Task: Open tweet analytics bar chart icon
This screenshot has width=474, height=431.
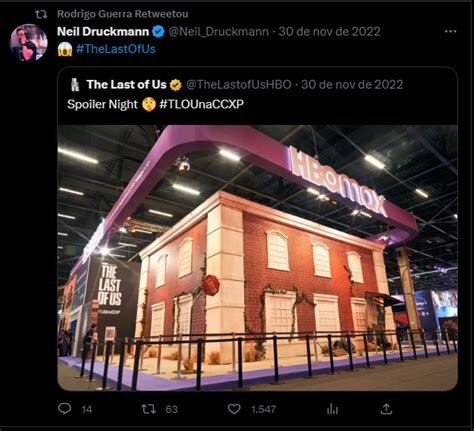Action: (x=332, y=409)
